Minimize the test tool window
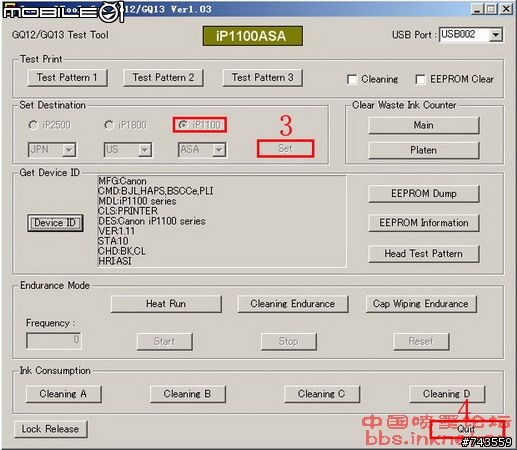This screenshot has height=450, width=517. 477,9
